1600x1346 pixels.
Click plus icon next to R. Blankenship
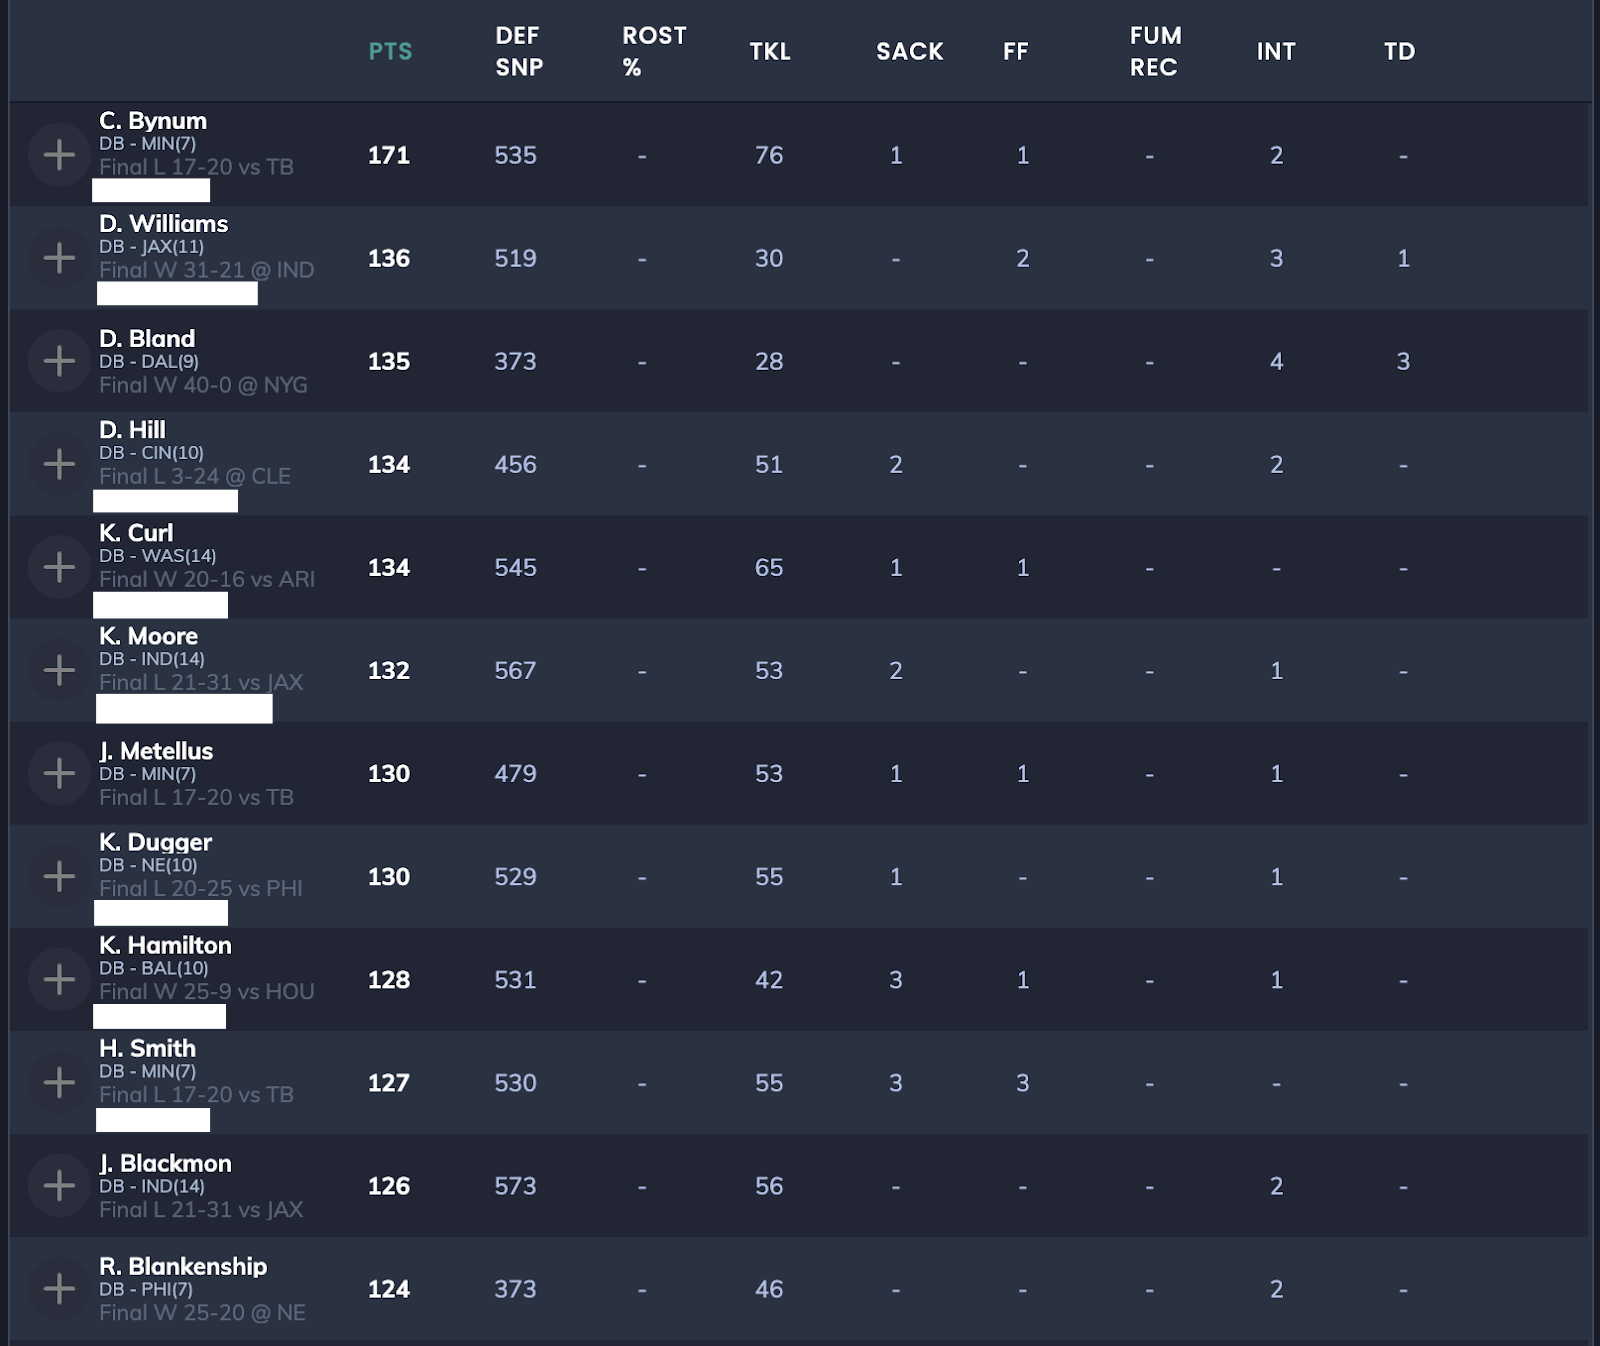pos(59,1288)
